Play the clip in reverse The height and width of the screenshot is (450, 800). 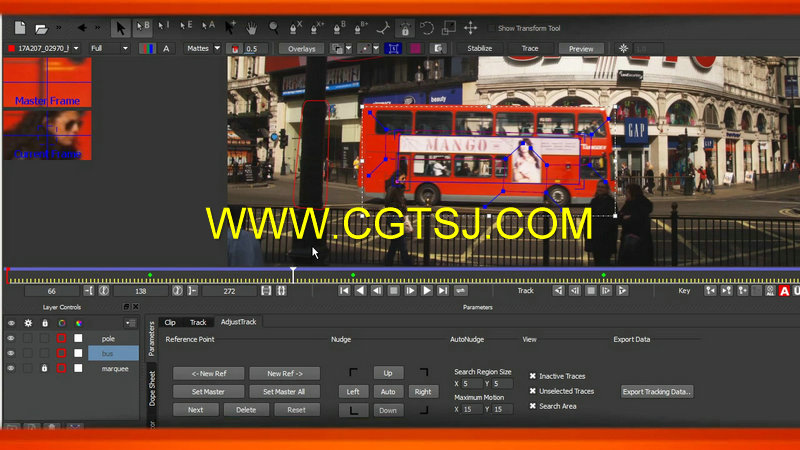360,291
